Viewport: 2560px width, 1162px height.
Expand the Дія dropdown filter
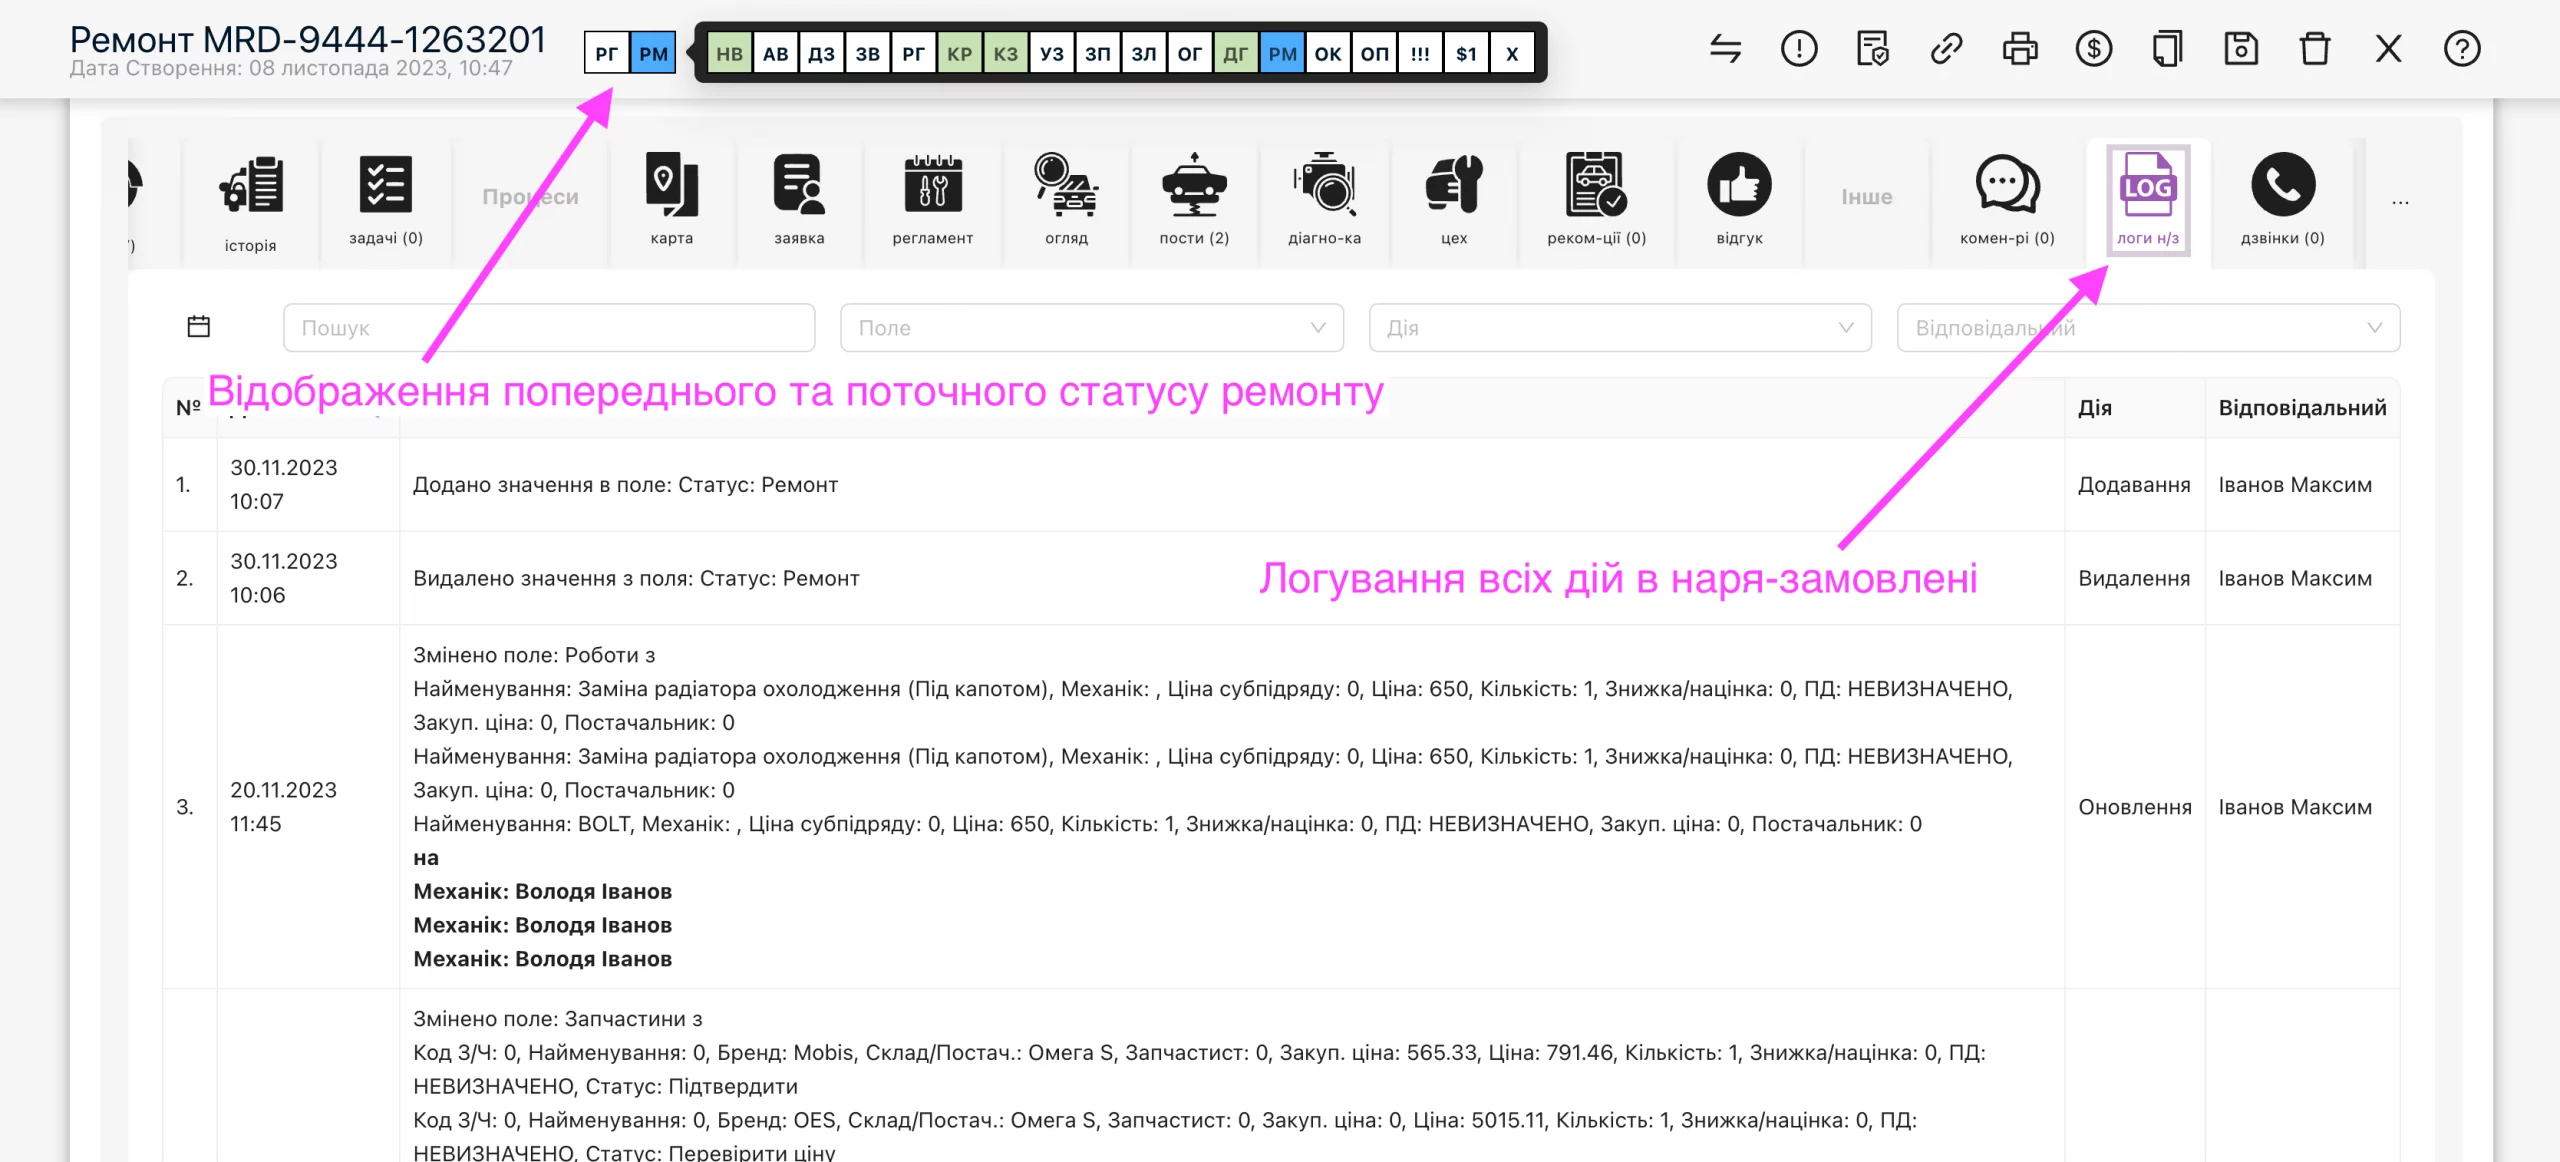[1620, 328]
